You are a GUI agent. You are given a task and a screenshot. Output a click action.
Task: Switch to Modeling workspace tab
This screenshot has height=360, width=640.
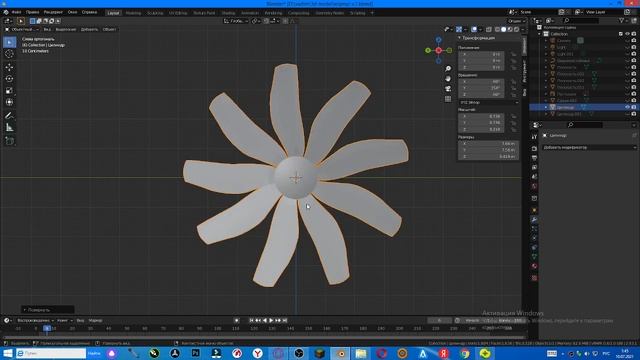point(133,13)
